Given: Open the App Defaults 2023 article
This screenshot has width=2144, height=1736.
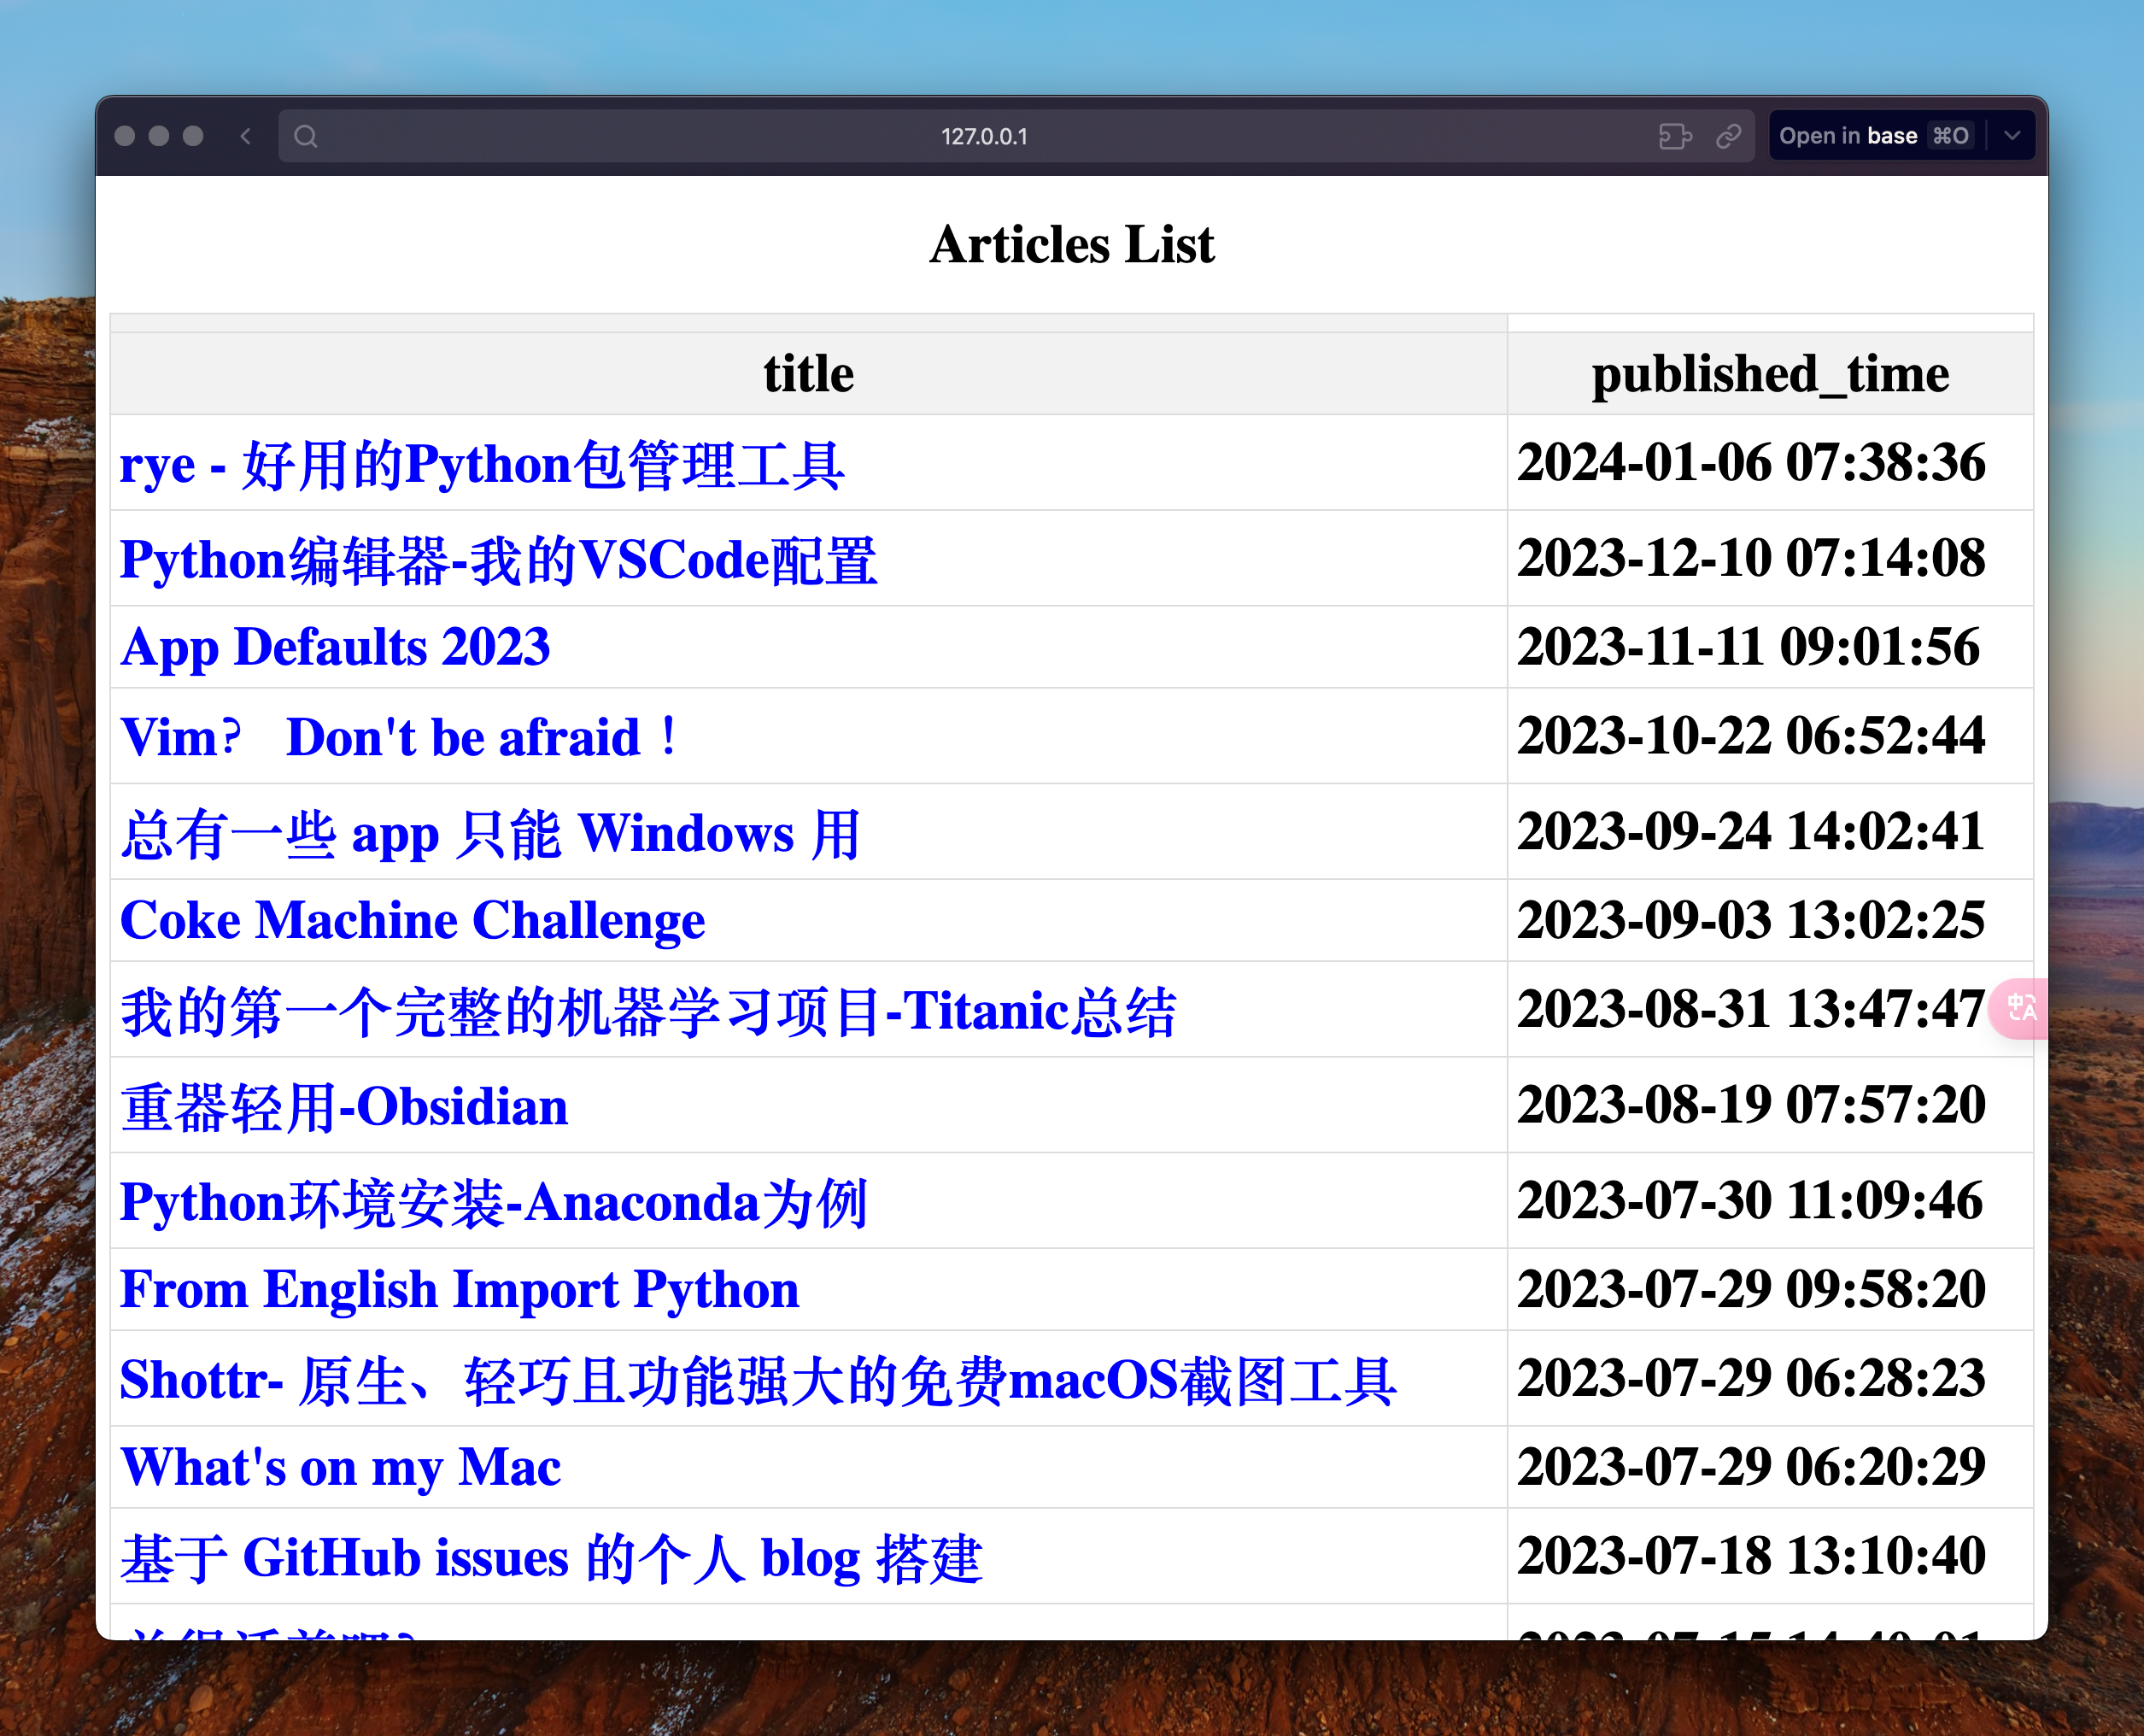Looking at the screenshot, I should coord(335,647).
